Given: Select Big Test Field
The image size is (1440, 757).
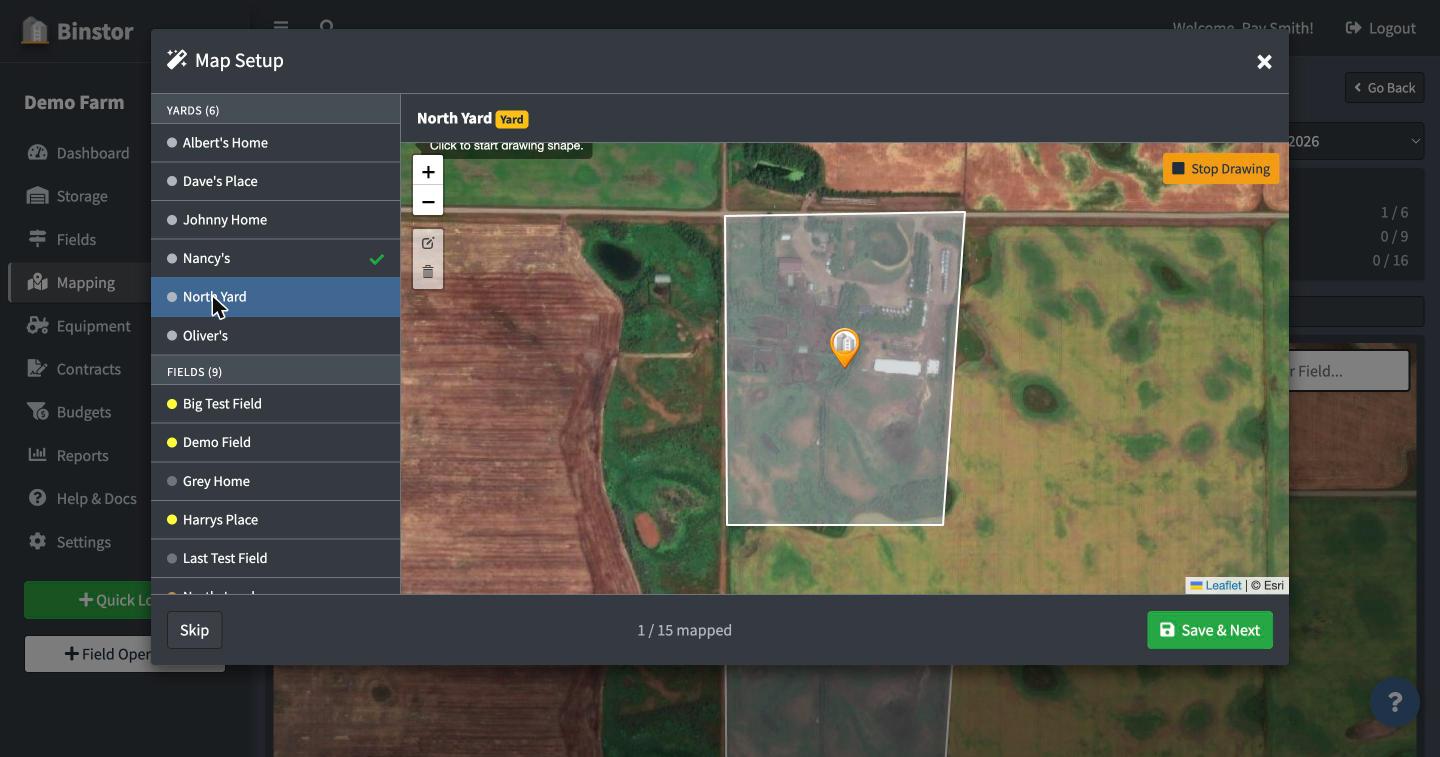Looking at the screenshot, I should pos(275,404).
